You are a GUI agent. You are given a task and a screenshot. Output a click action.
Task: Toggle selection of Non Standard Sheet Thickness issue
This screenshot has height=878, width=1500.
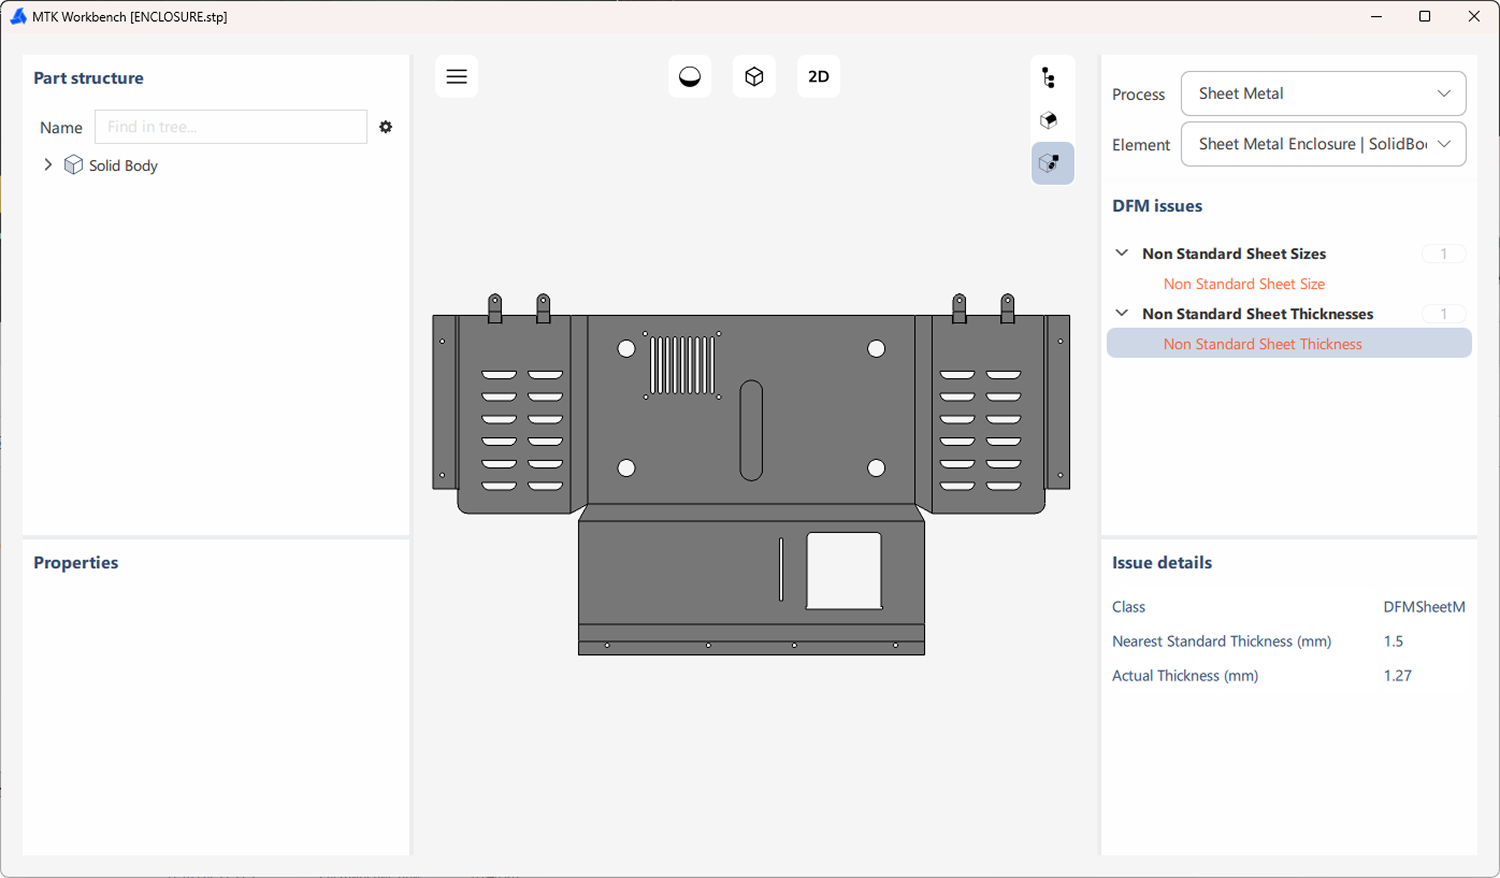1262,343
